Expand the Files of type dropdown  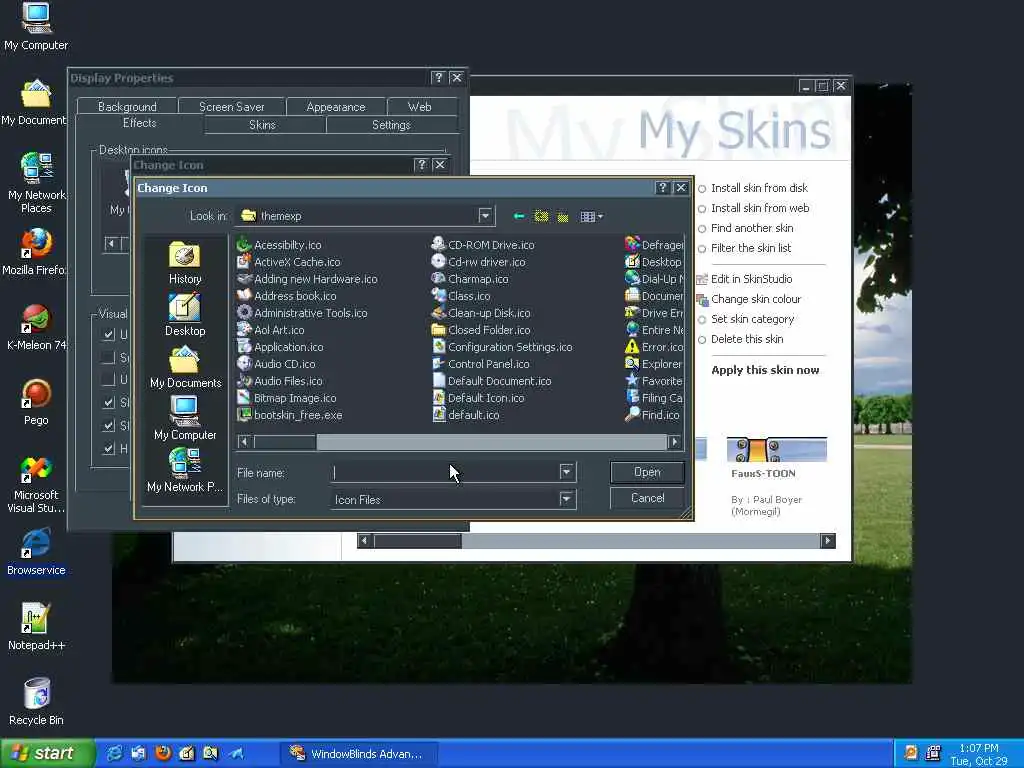tap(566, 499)
